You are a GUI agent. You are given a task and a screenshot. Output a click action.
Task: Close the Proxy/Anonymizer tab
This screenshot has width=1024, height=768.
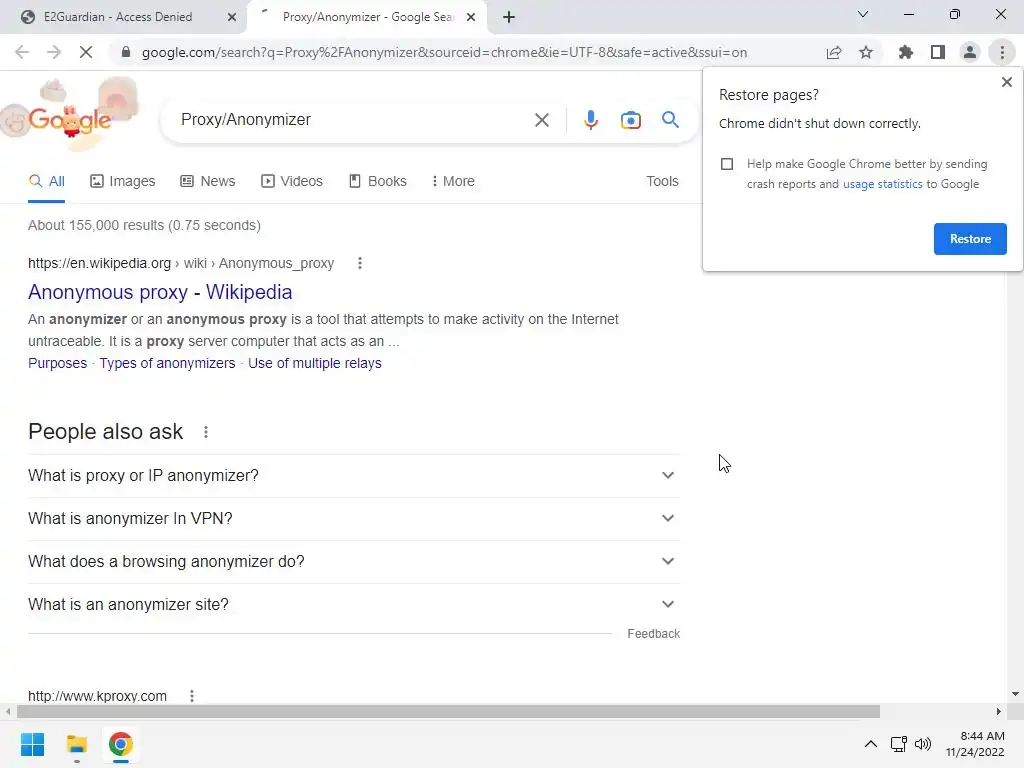click(471, 17)
